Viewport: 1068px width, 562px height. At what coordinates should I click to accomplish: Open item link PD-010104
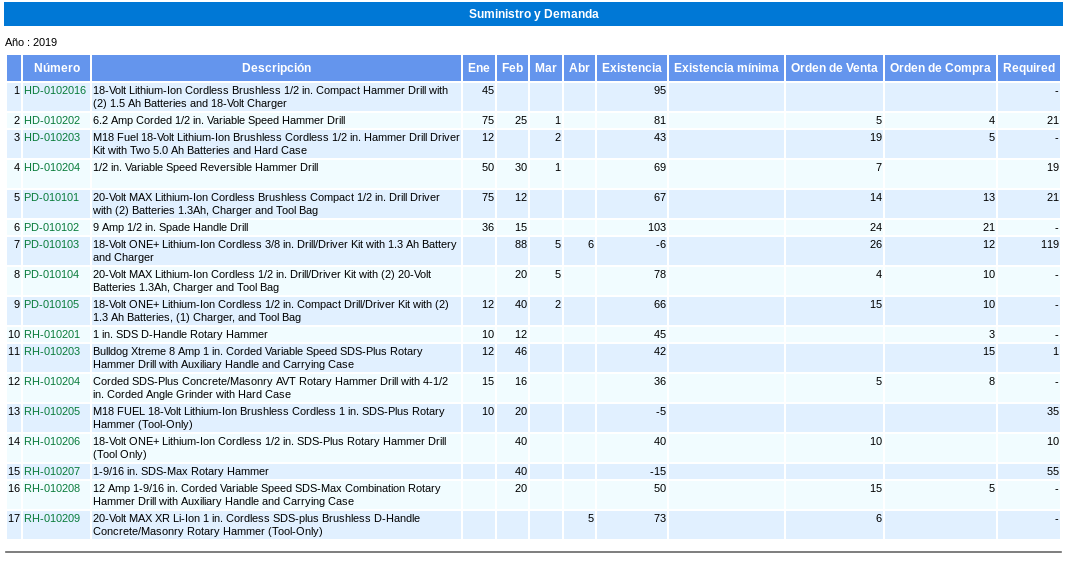click(51, 274)
